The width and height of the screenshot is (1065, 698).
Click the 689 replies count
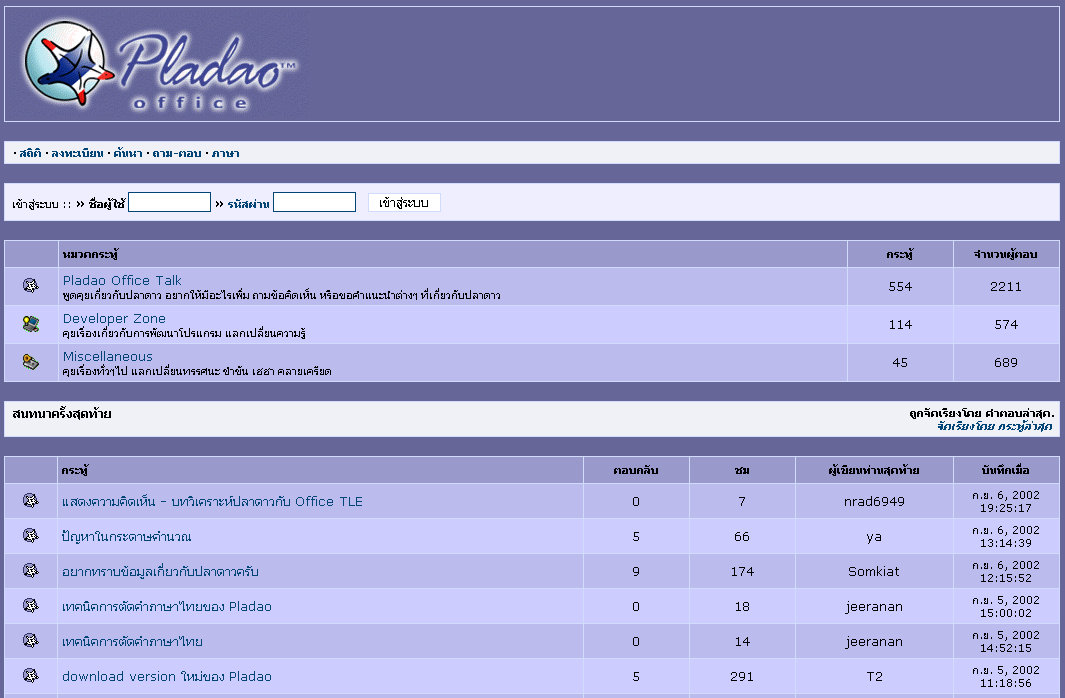1006,363
